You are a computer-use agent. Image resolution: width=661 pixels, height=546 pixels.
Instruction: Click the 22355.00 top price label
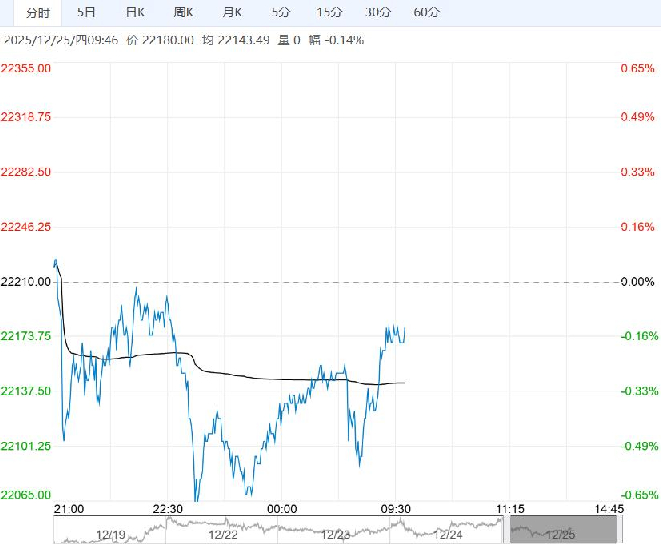(30, 68)
